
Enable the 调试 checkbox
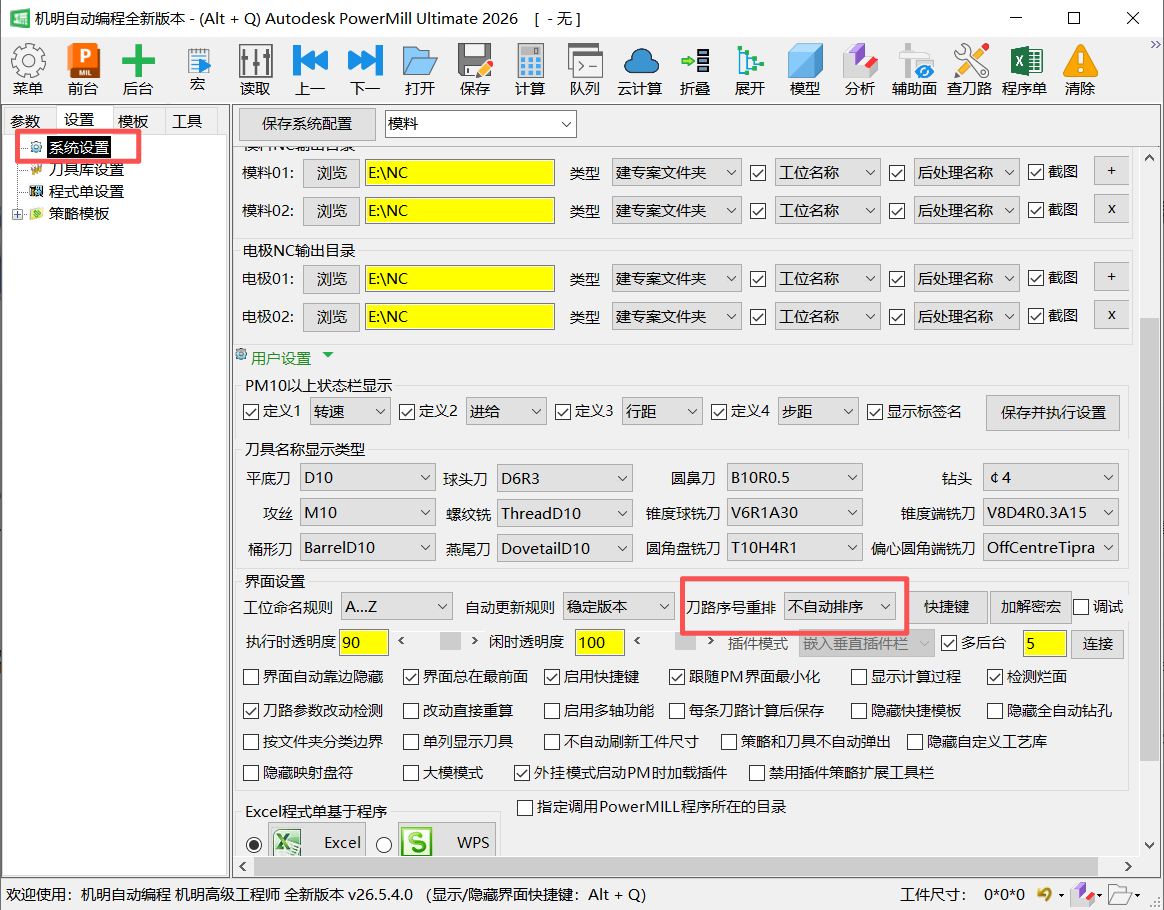[x=1081, y=606]
